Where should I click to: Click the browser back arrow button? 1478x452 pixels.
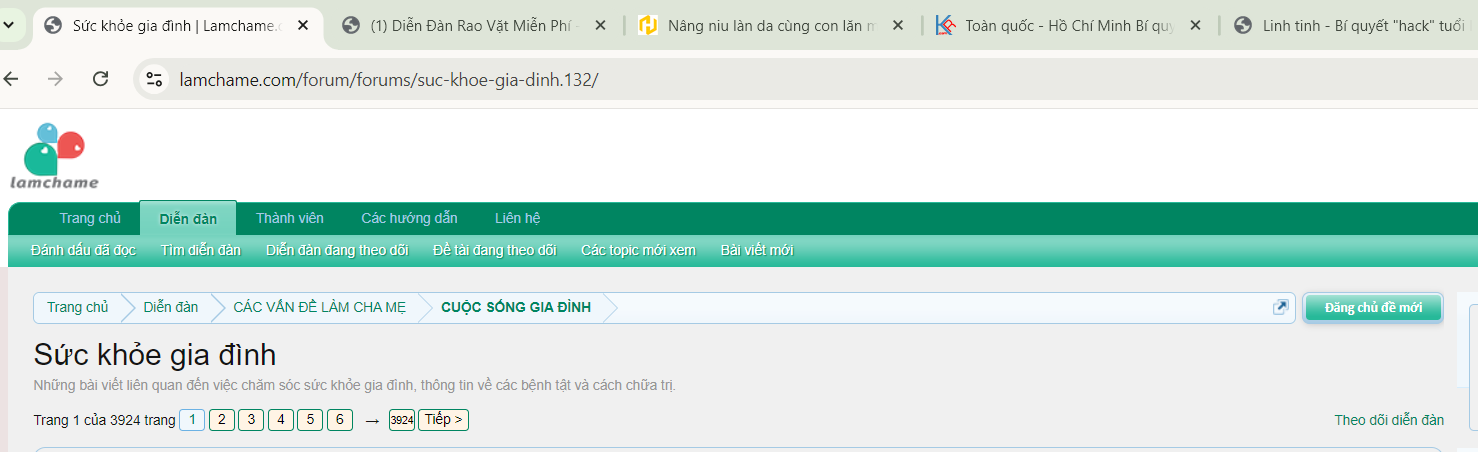(x=11, y=79)
